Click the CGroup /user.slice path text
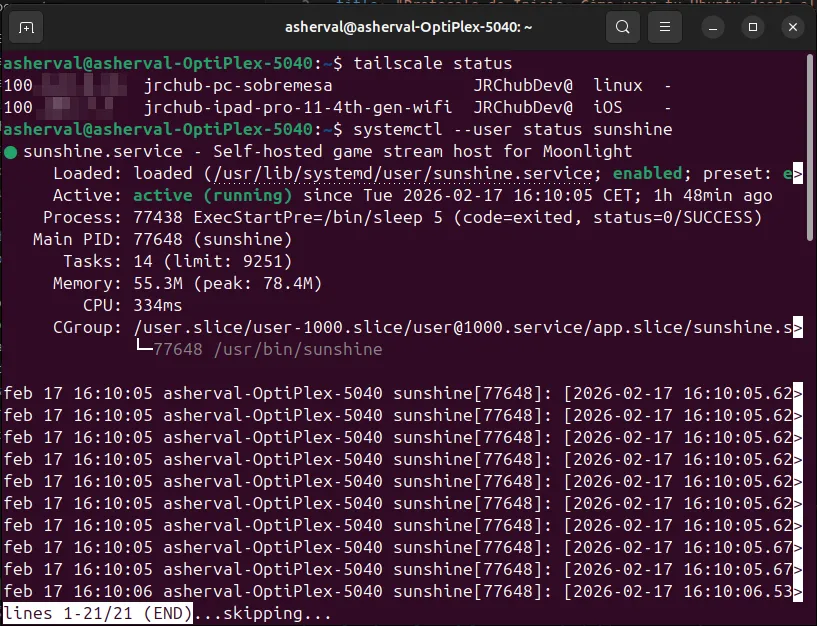The image size is (817, 626). [x=463, y=327]
